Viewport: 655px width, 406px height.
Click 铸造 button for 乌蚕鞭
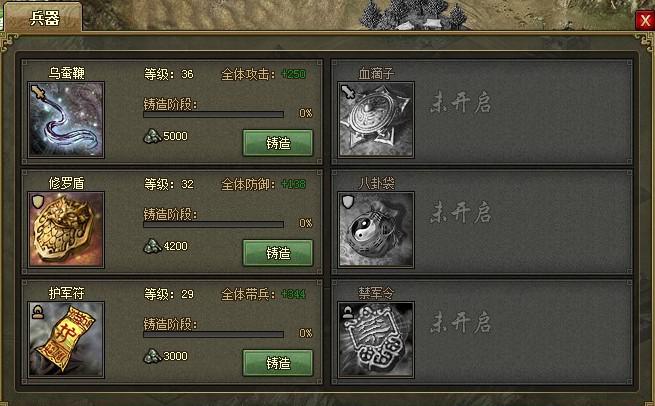pyautogui.click(x=278, y=143)
